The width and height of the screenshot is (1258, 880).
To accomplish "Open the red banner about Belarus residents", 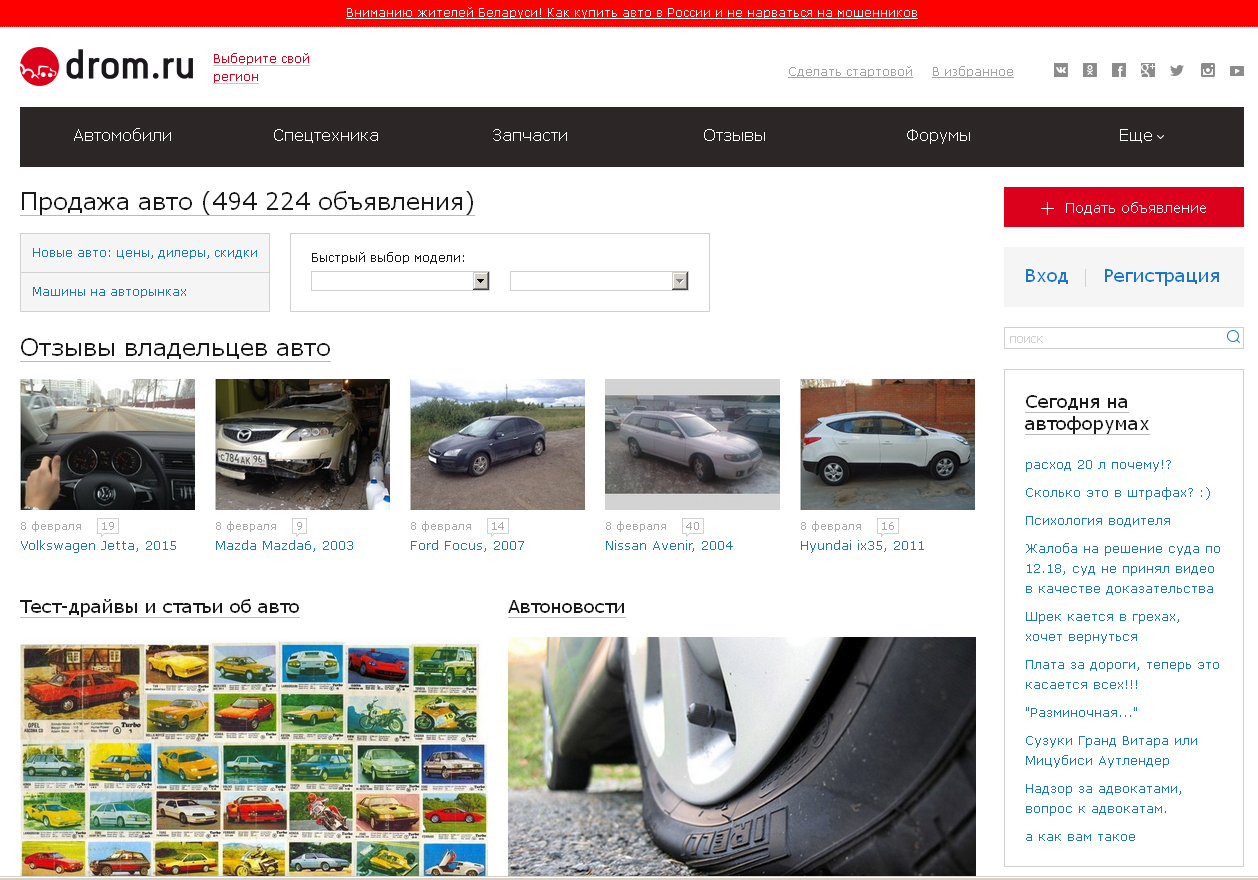I will (x=632, y=13).
